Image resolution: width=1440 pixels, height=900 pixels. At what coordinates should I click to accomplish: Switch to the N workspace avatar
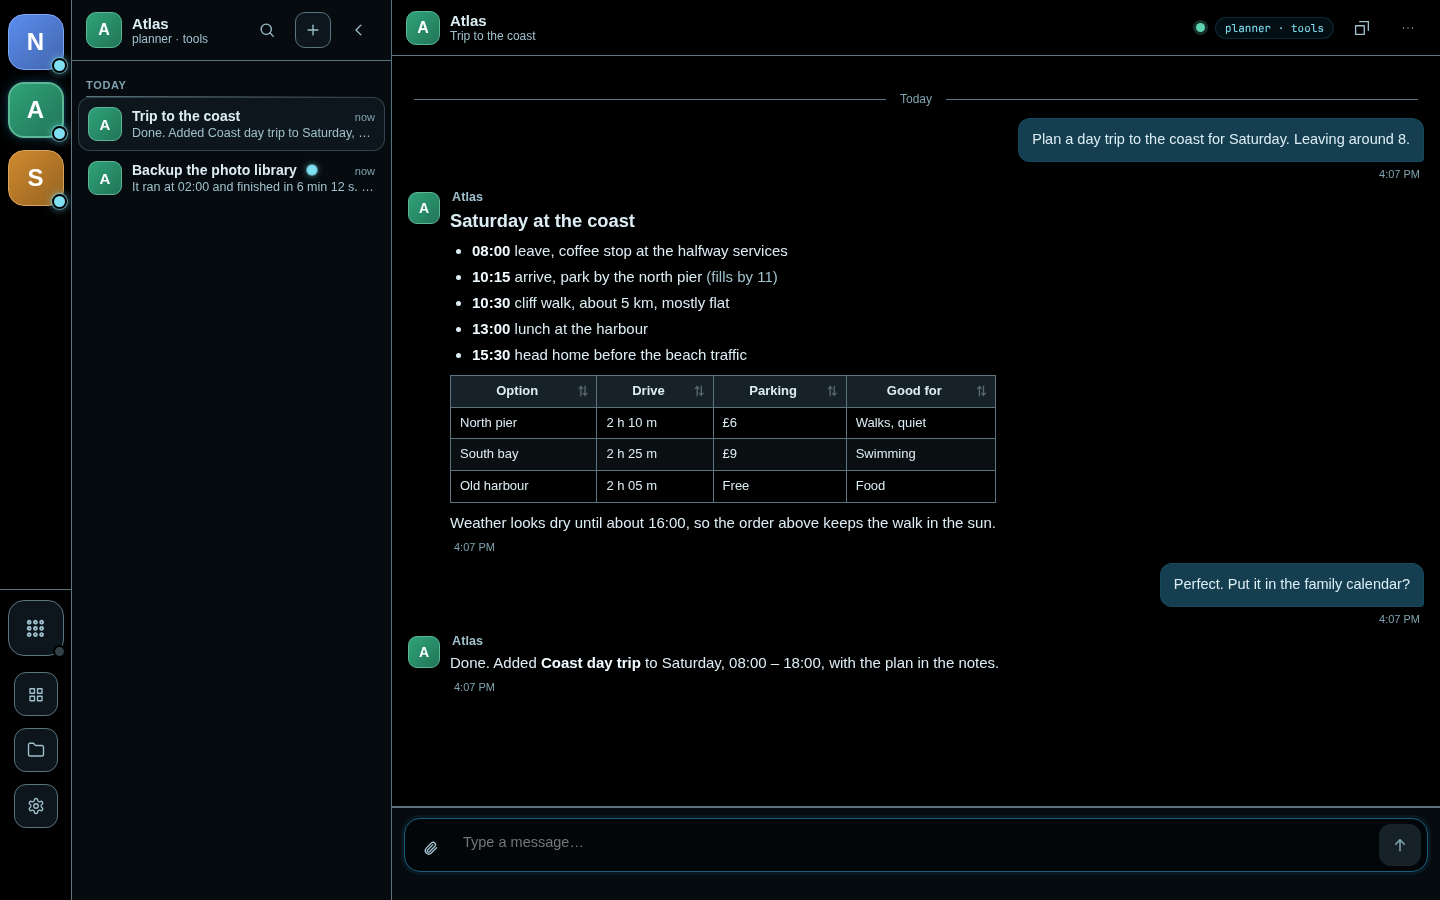coord(36,42)
